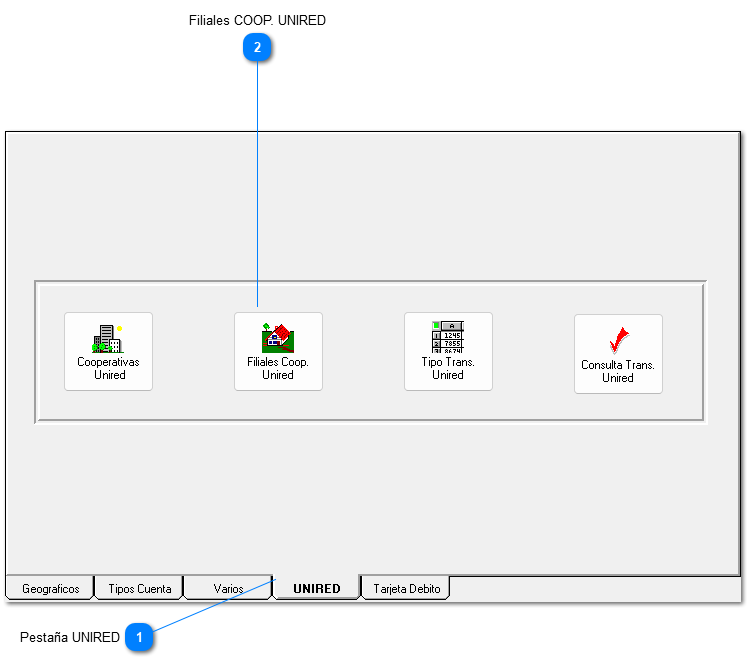Click the Cooperativas Unired building icon
This screenshot has width=750, height=662.
point(107,338)
